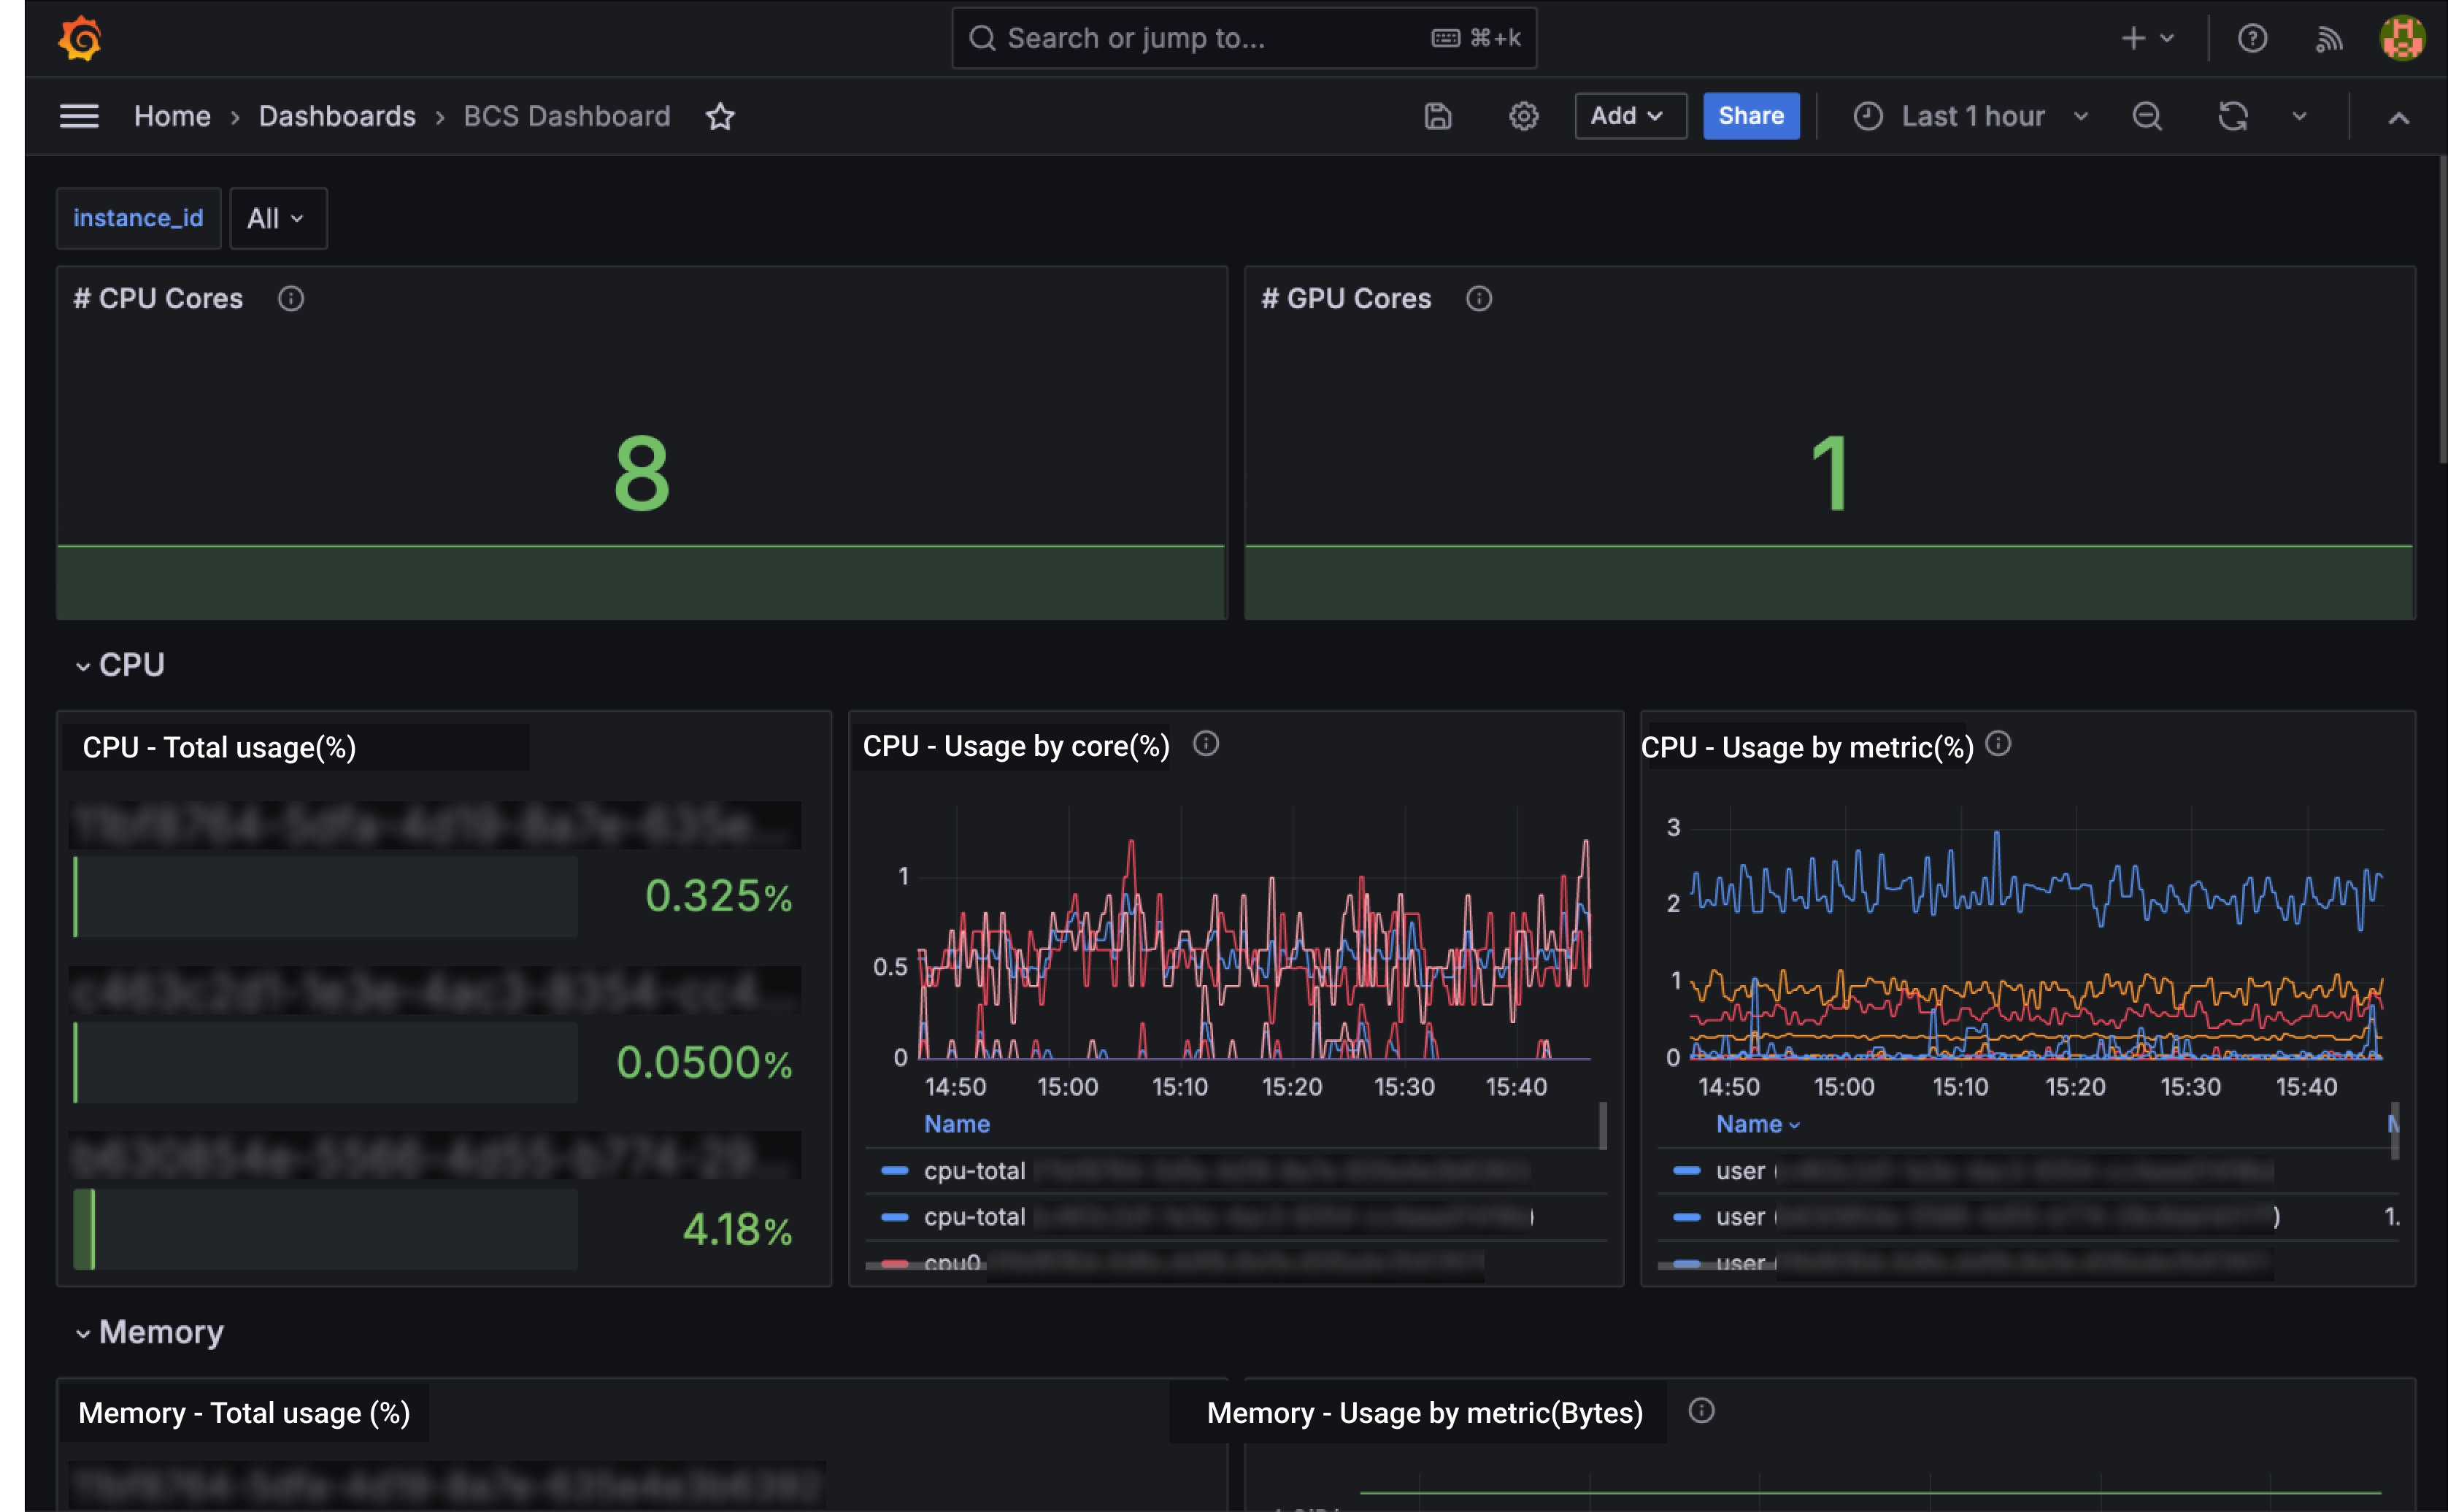Open dashboard settings gear icon
Image resolution: width=2448 pixels, height=1512 pixels.
coord(1523,116)
